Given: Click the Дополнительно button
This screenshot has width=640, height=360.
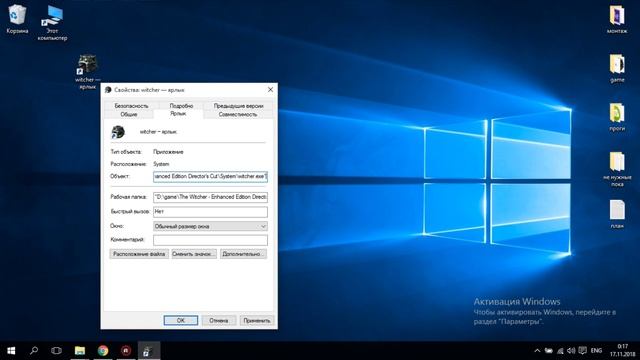Looking at the screenshot, I should [243, 254].
